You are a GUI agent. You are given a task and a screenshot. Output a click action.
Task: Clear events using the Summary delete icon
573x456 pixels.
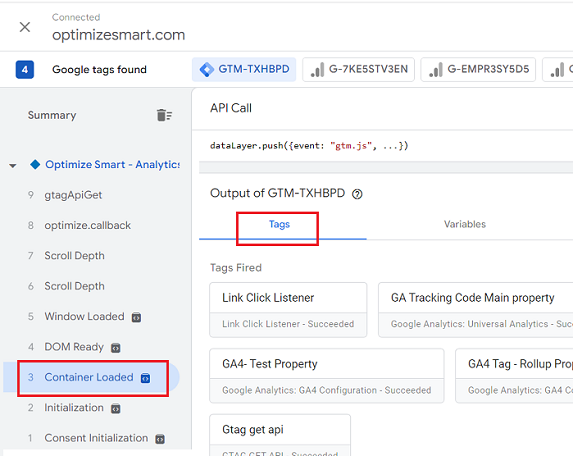point(164,115)
